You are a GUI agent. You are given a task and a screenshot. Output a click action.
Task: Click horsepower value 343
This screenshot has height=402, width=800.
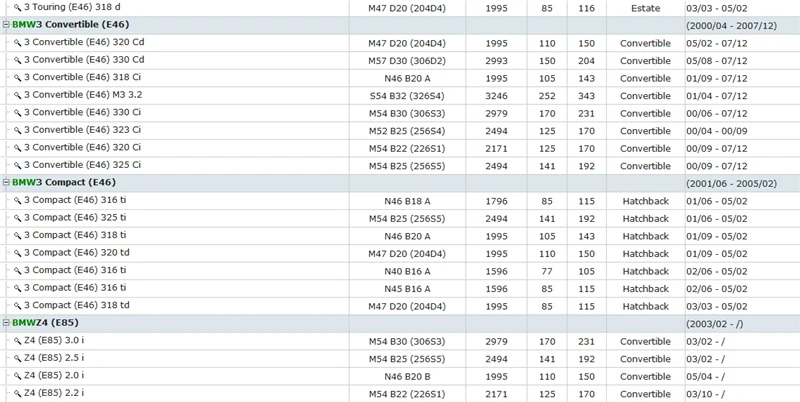(x=587, y=96)
